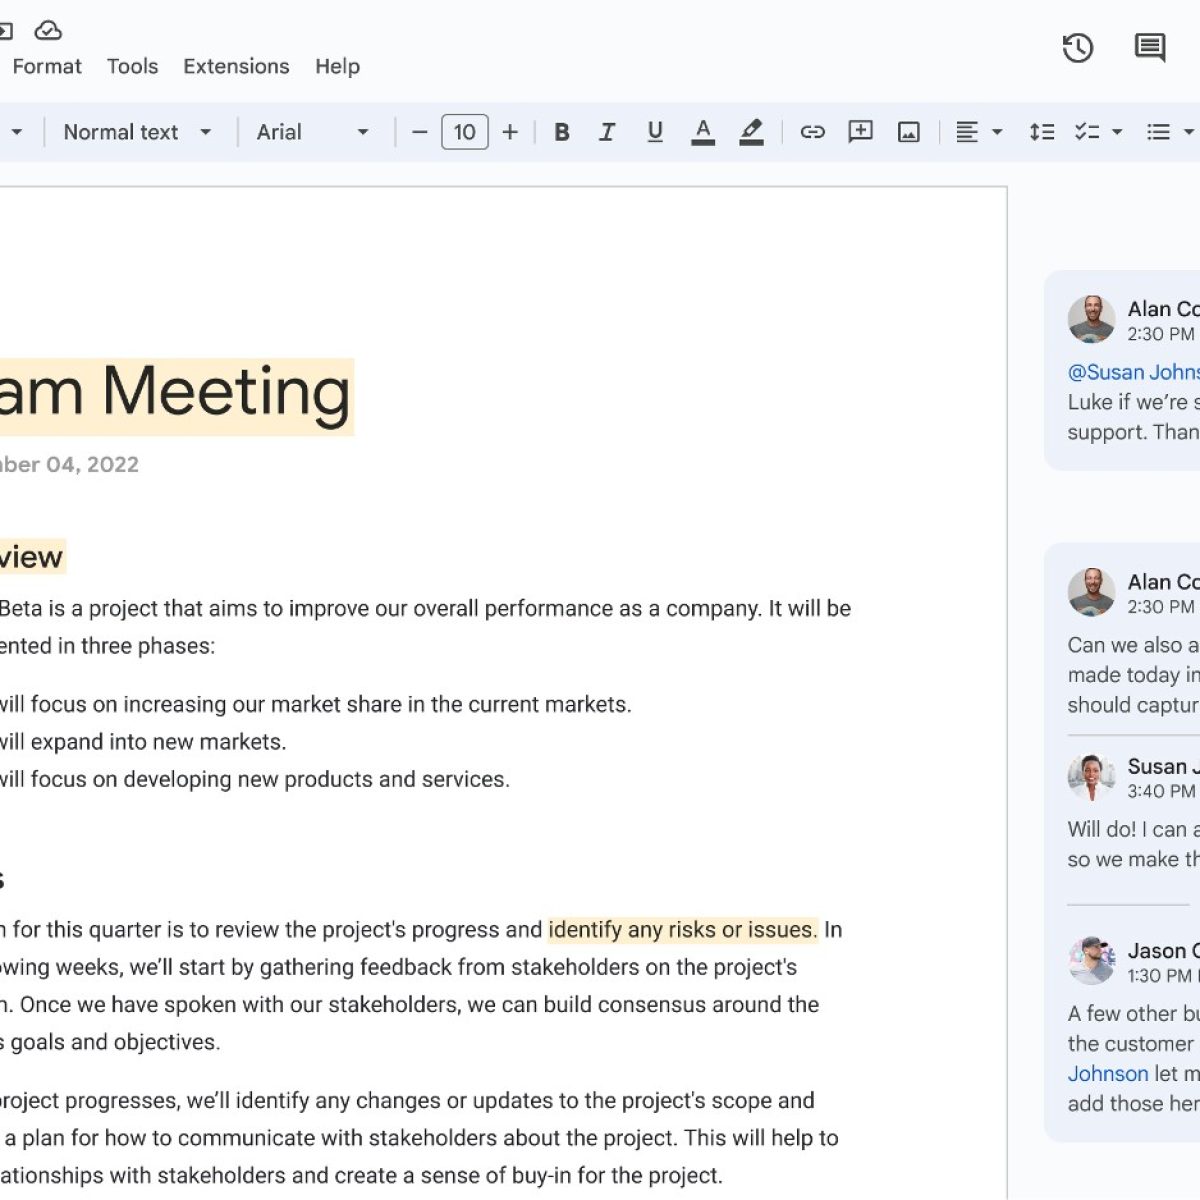Open the Normal text style dropdown

[x=137, y=132]
